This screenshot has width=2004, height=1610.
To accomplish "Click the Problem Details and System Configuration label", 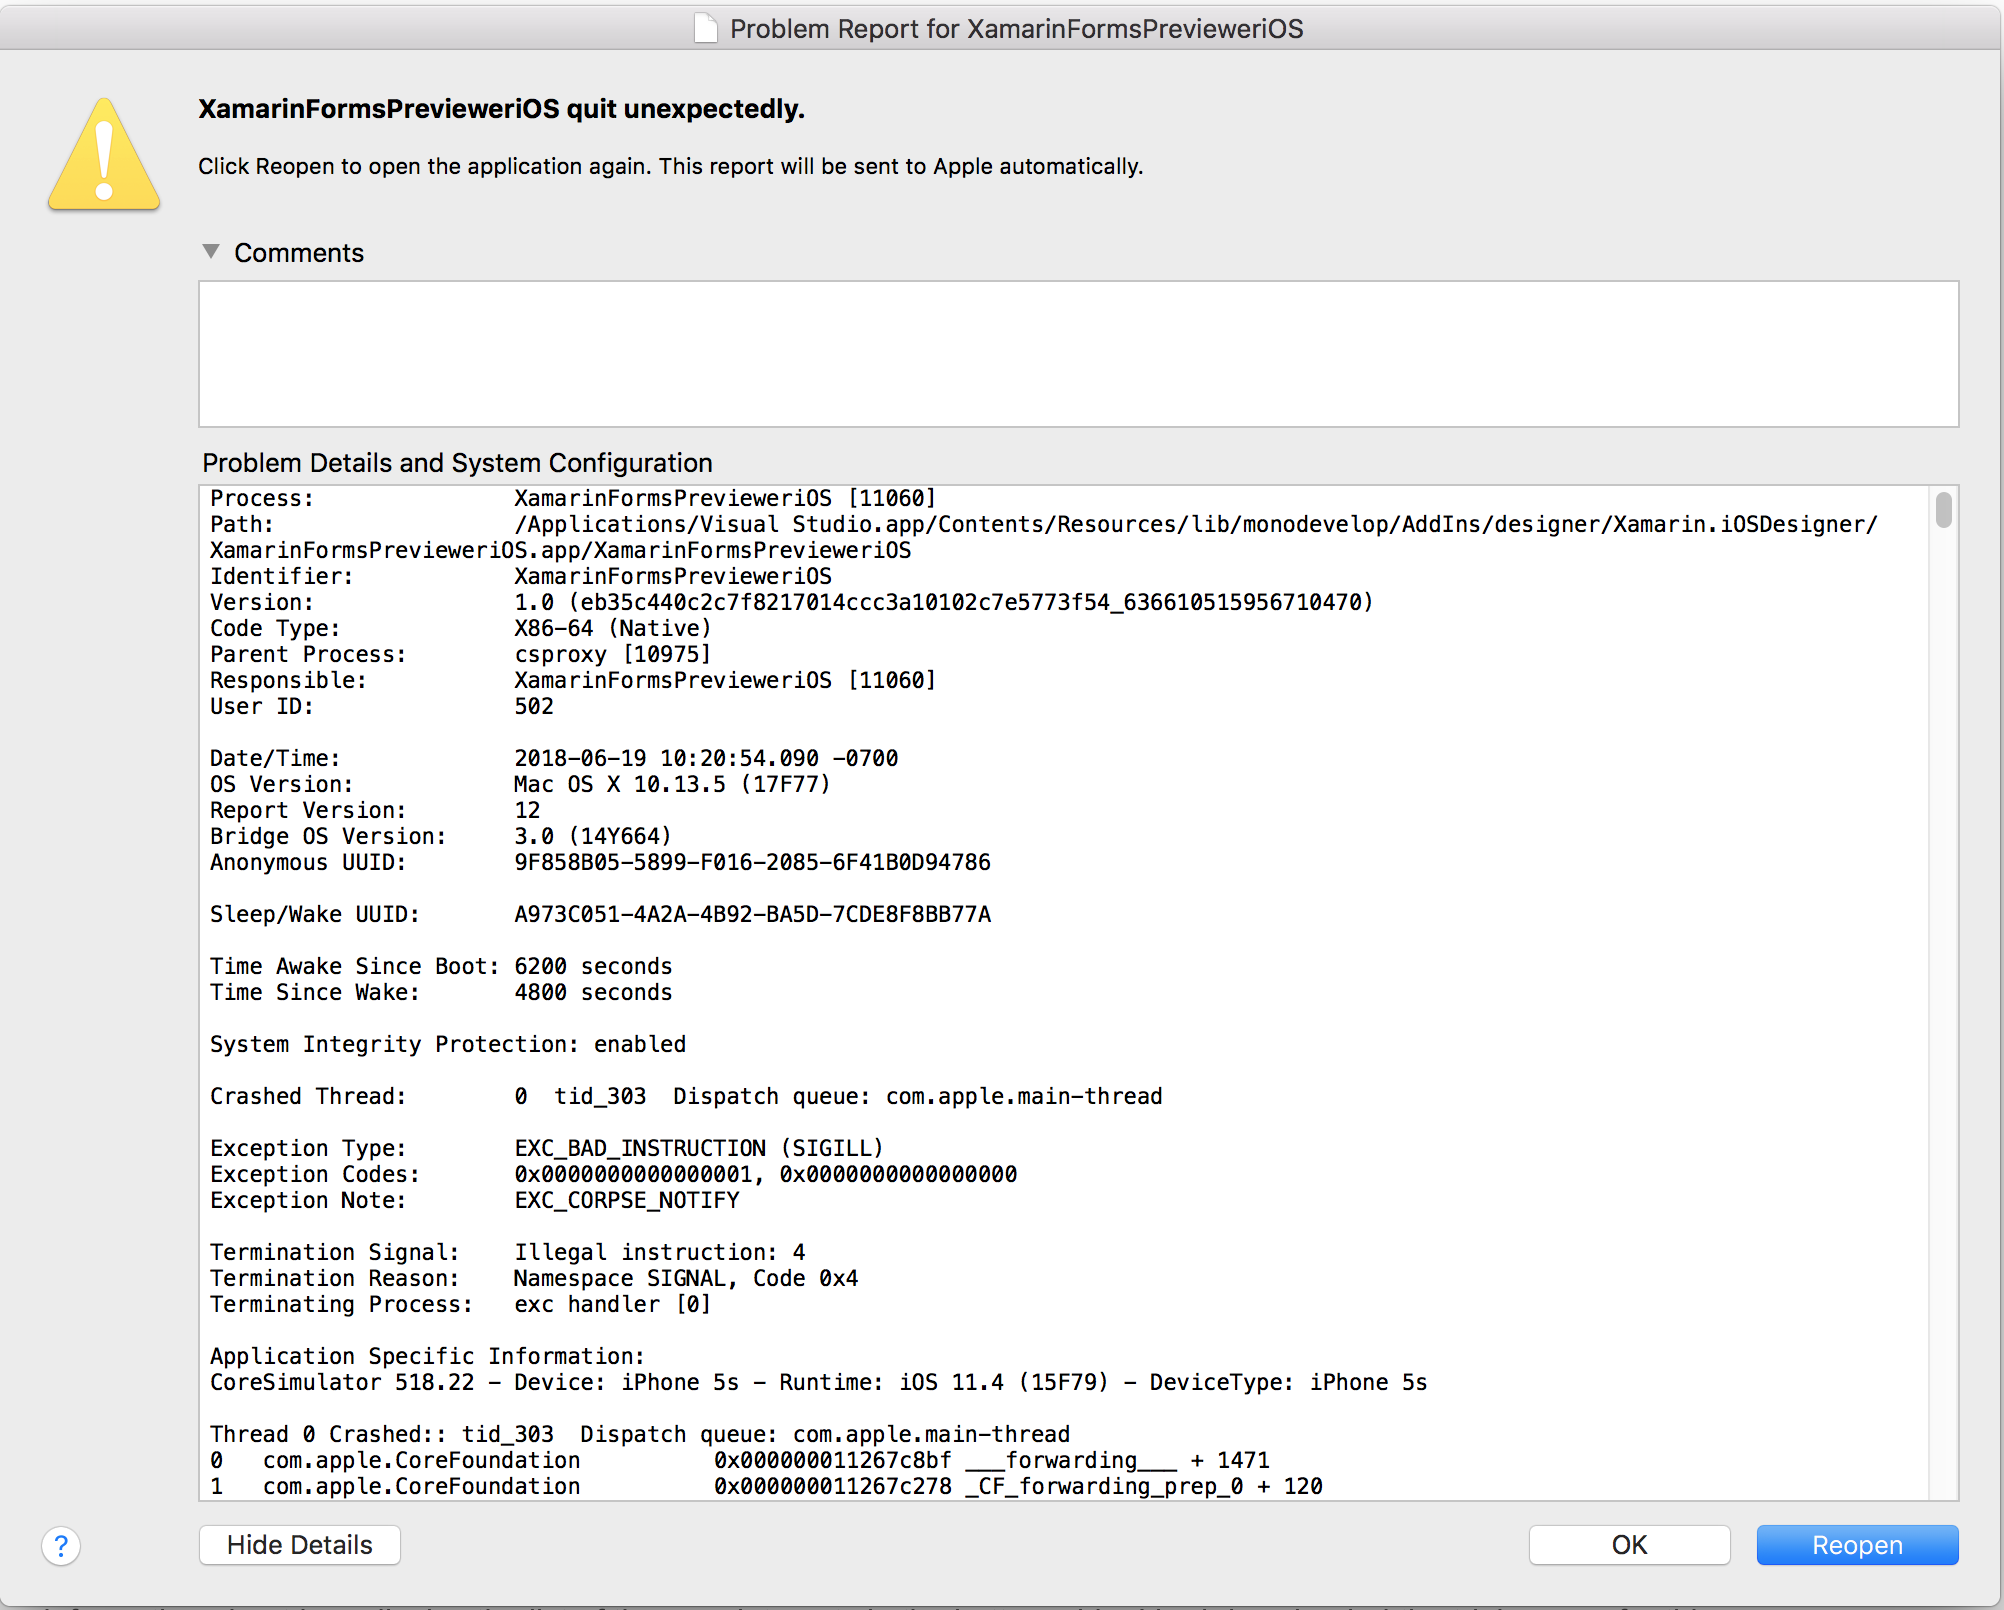I will point(457,463).
